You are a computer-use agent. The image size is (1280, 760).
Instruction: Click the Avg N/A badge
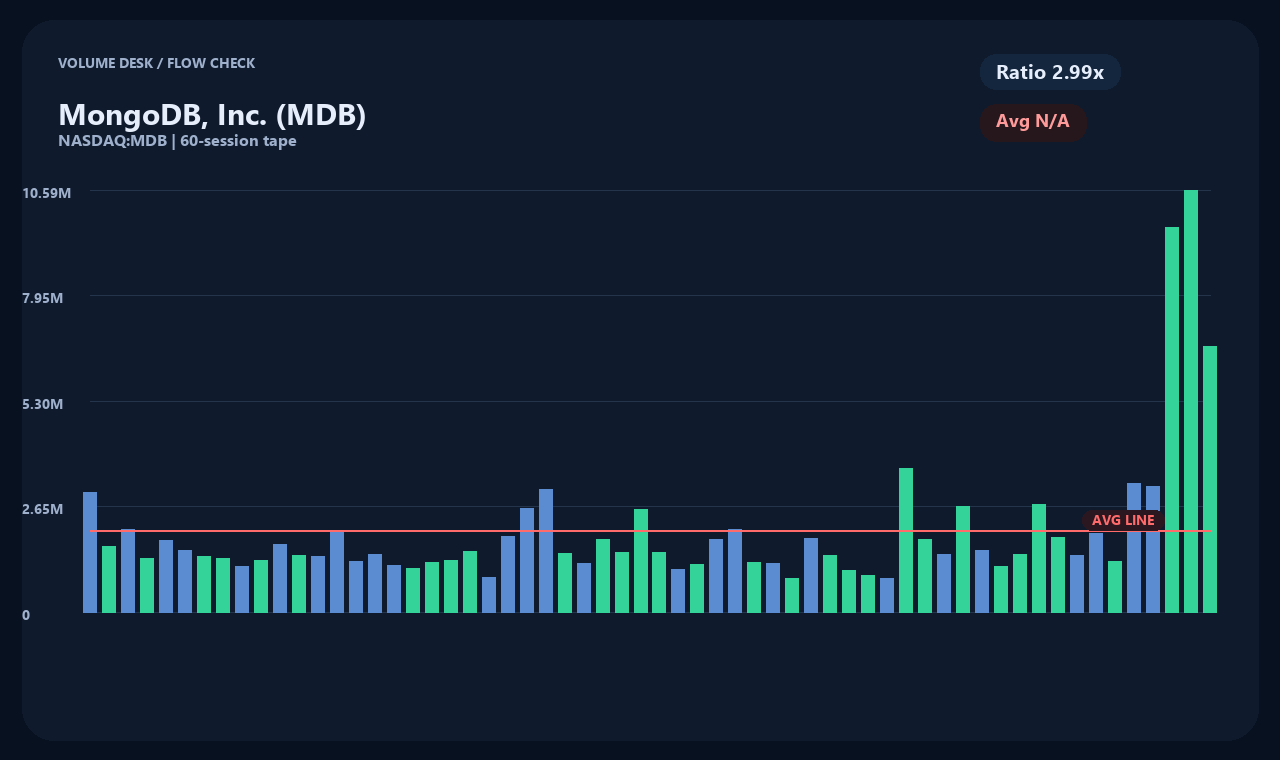(1033, 122)
